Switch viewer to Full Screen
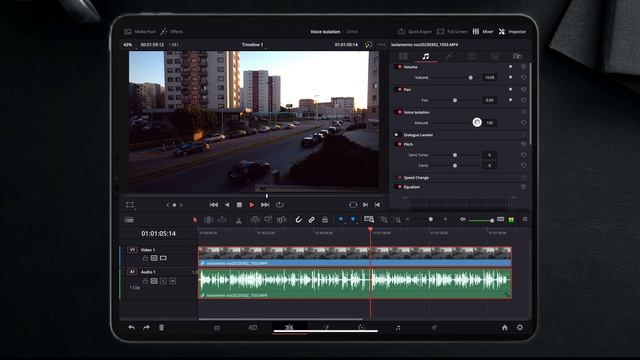 click(x=452, y=31)
